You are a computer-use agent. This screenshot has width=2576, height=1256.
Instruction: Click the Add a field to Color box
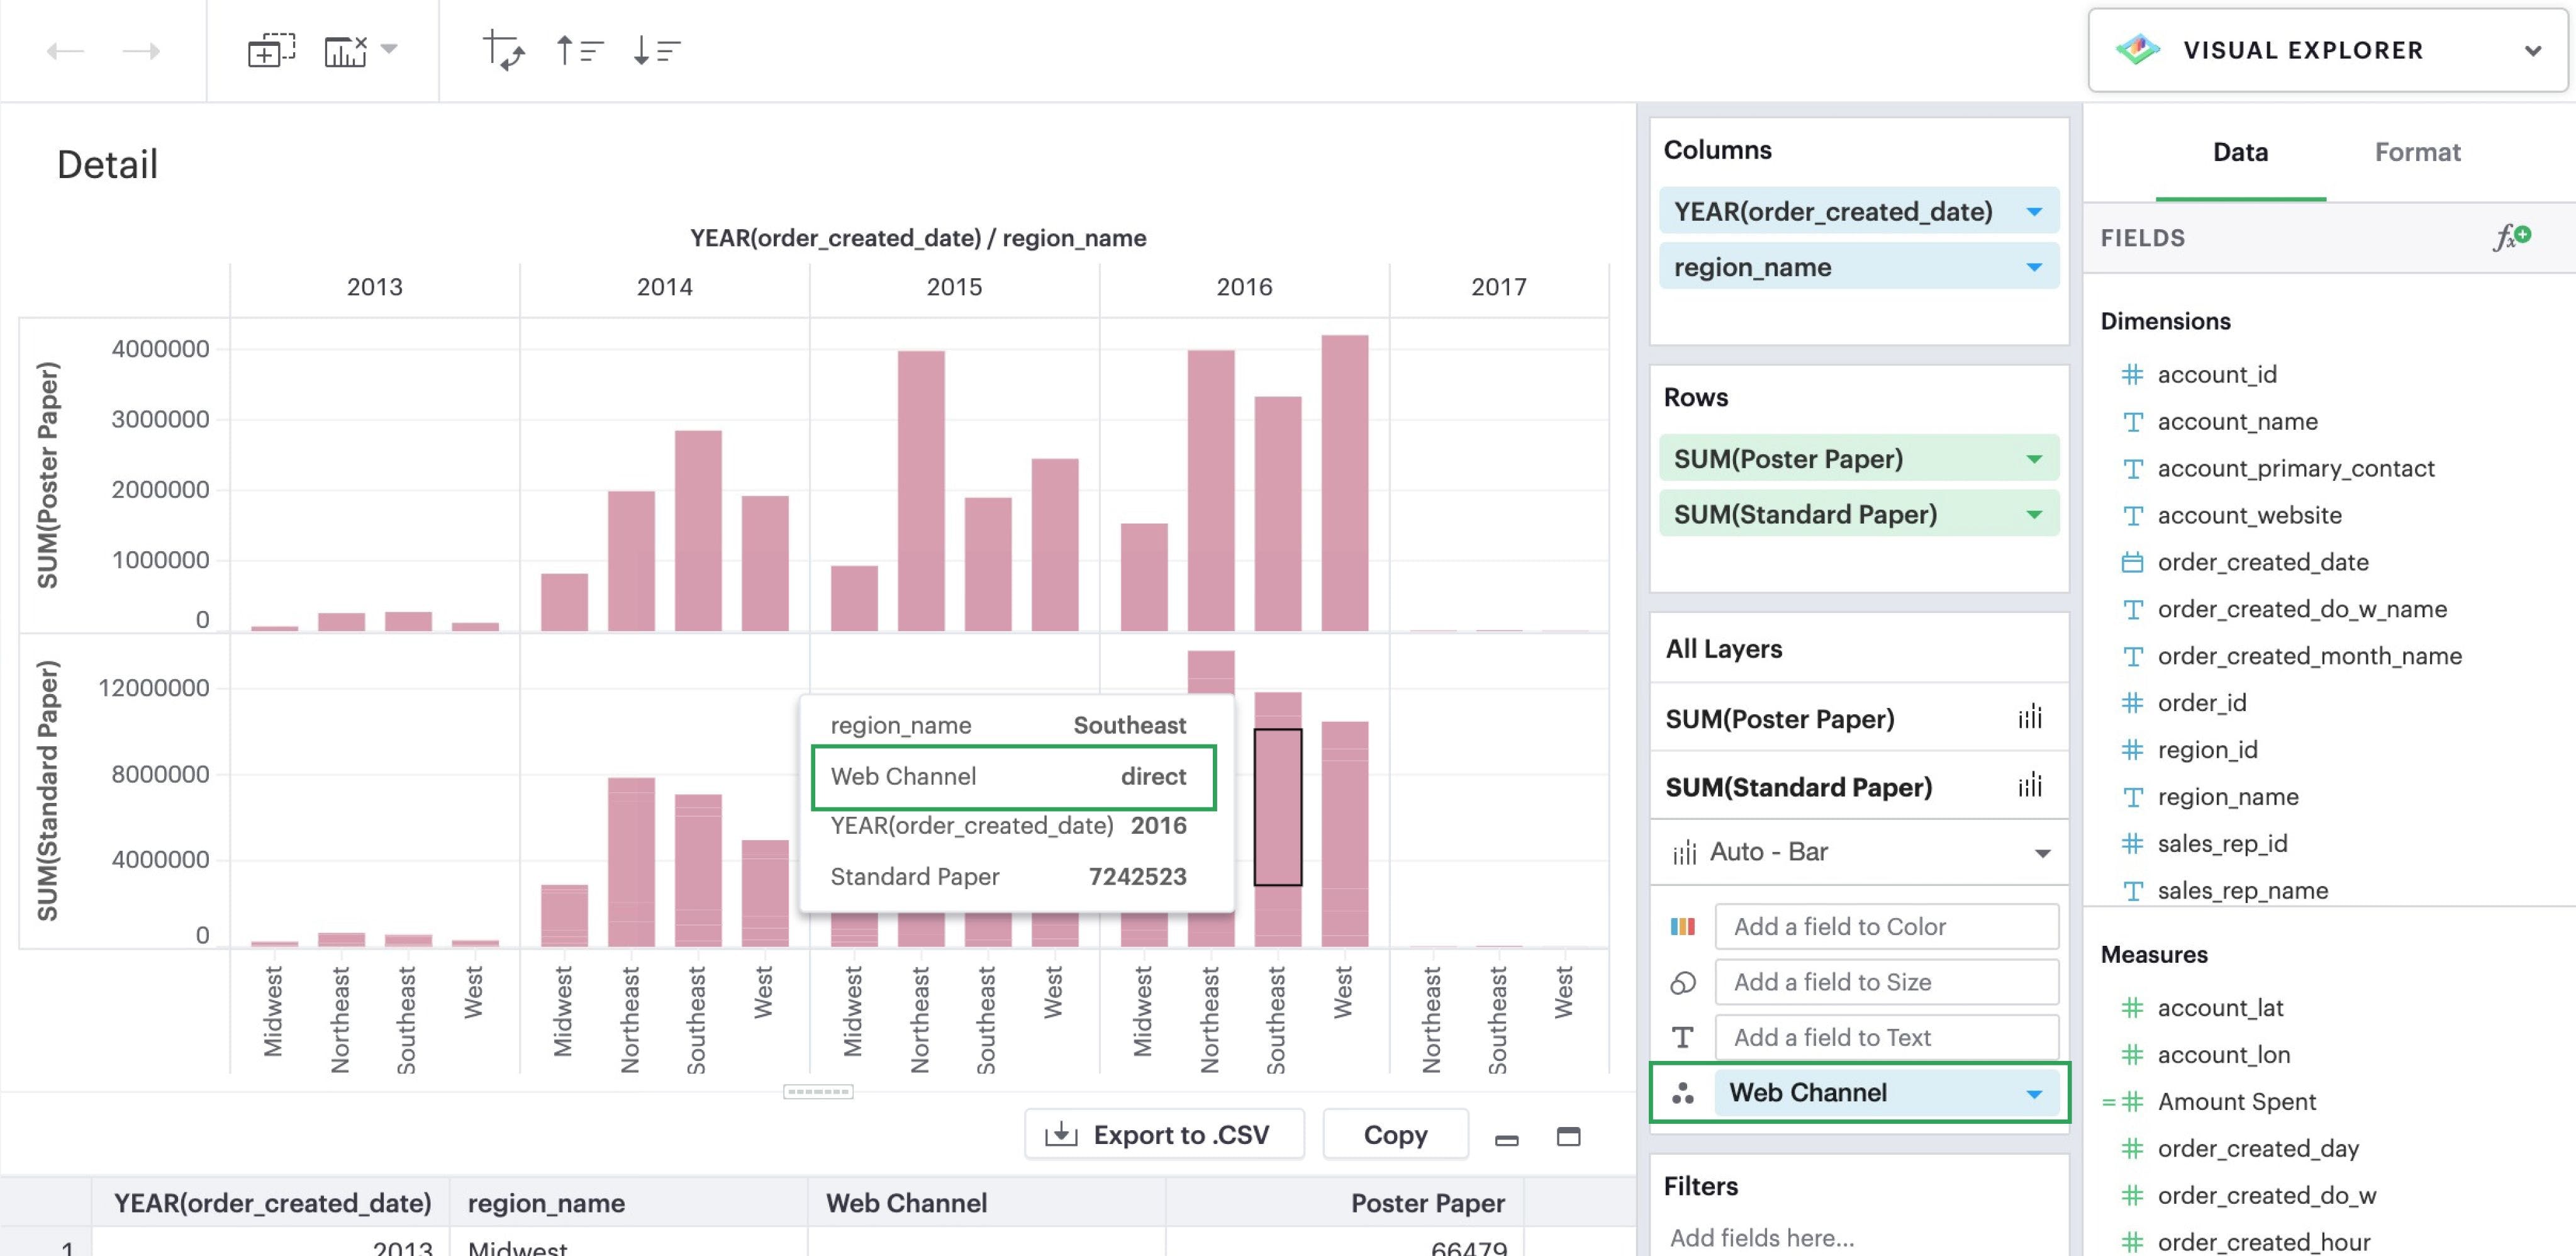(1885, 927)
